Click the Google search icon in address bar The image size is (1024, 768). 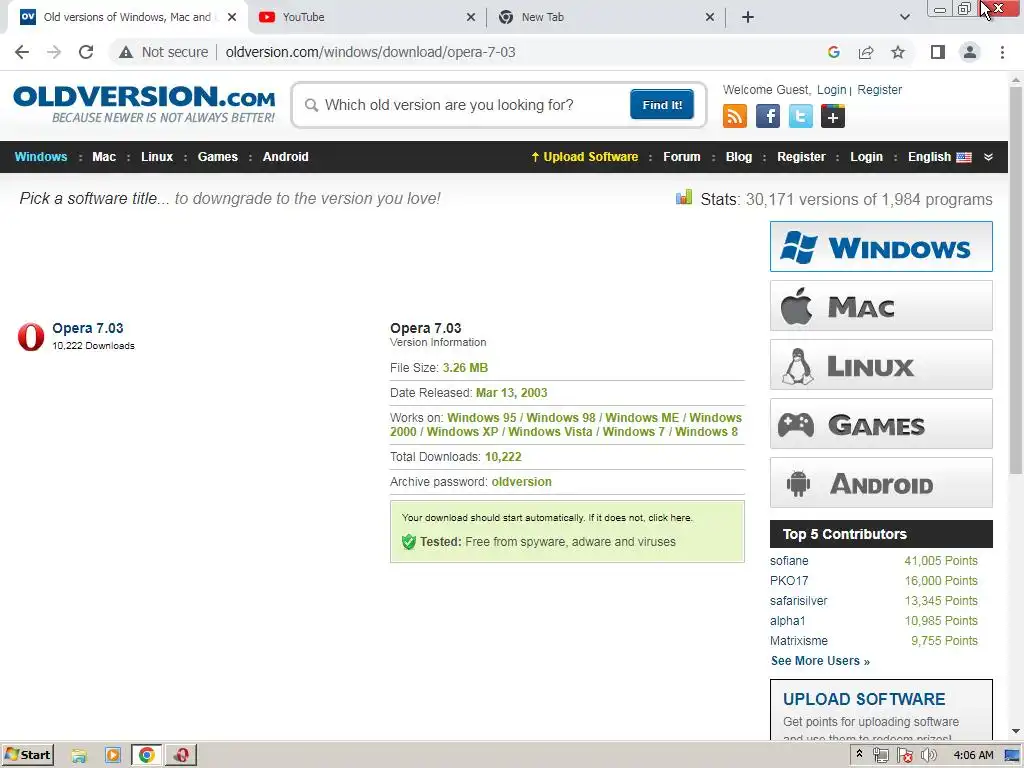click(833, 52)
